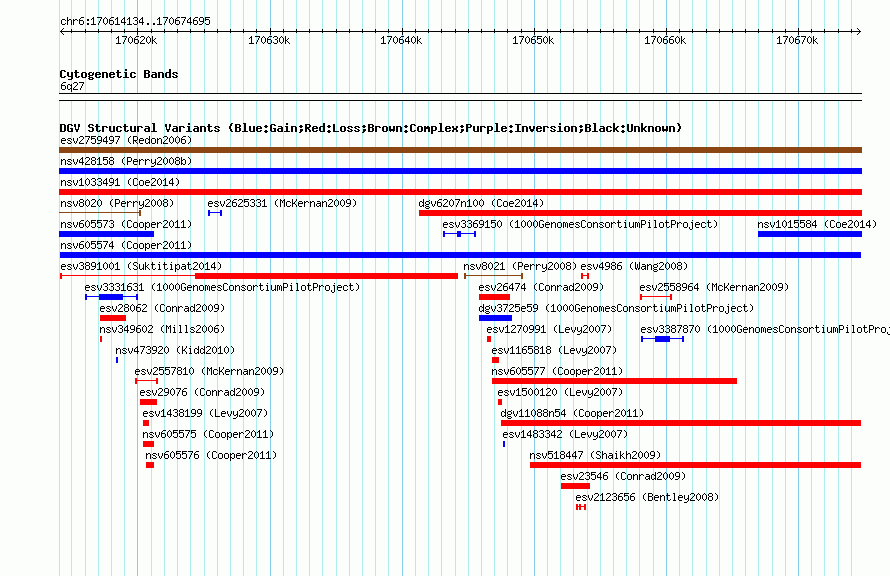Click the esv1165818 (Levy2007) label
Screen dimensions: 890x576
(554, 350)
